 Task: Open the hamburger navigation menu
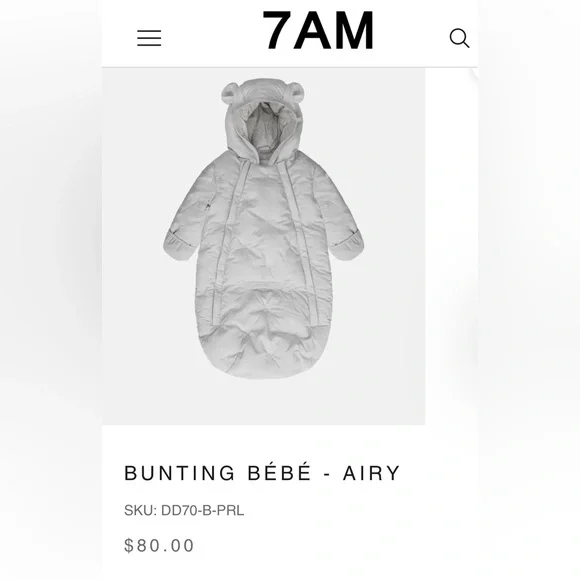point(149,38)
